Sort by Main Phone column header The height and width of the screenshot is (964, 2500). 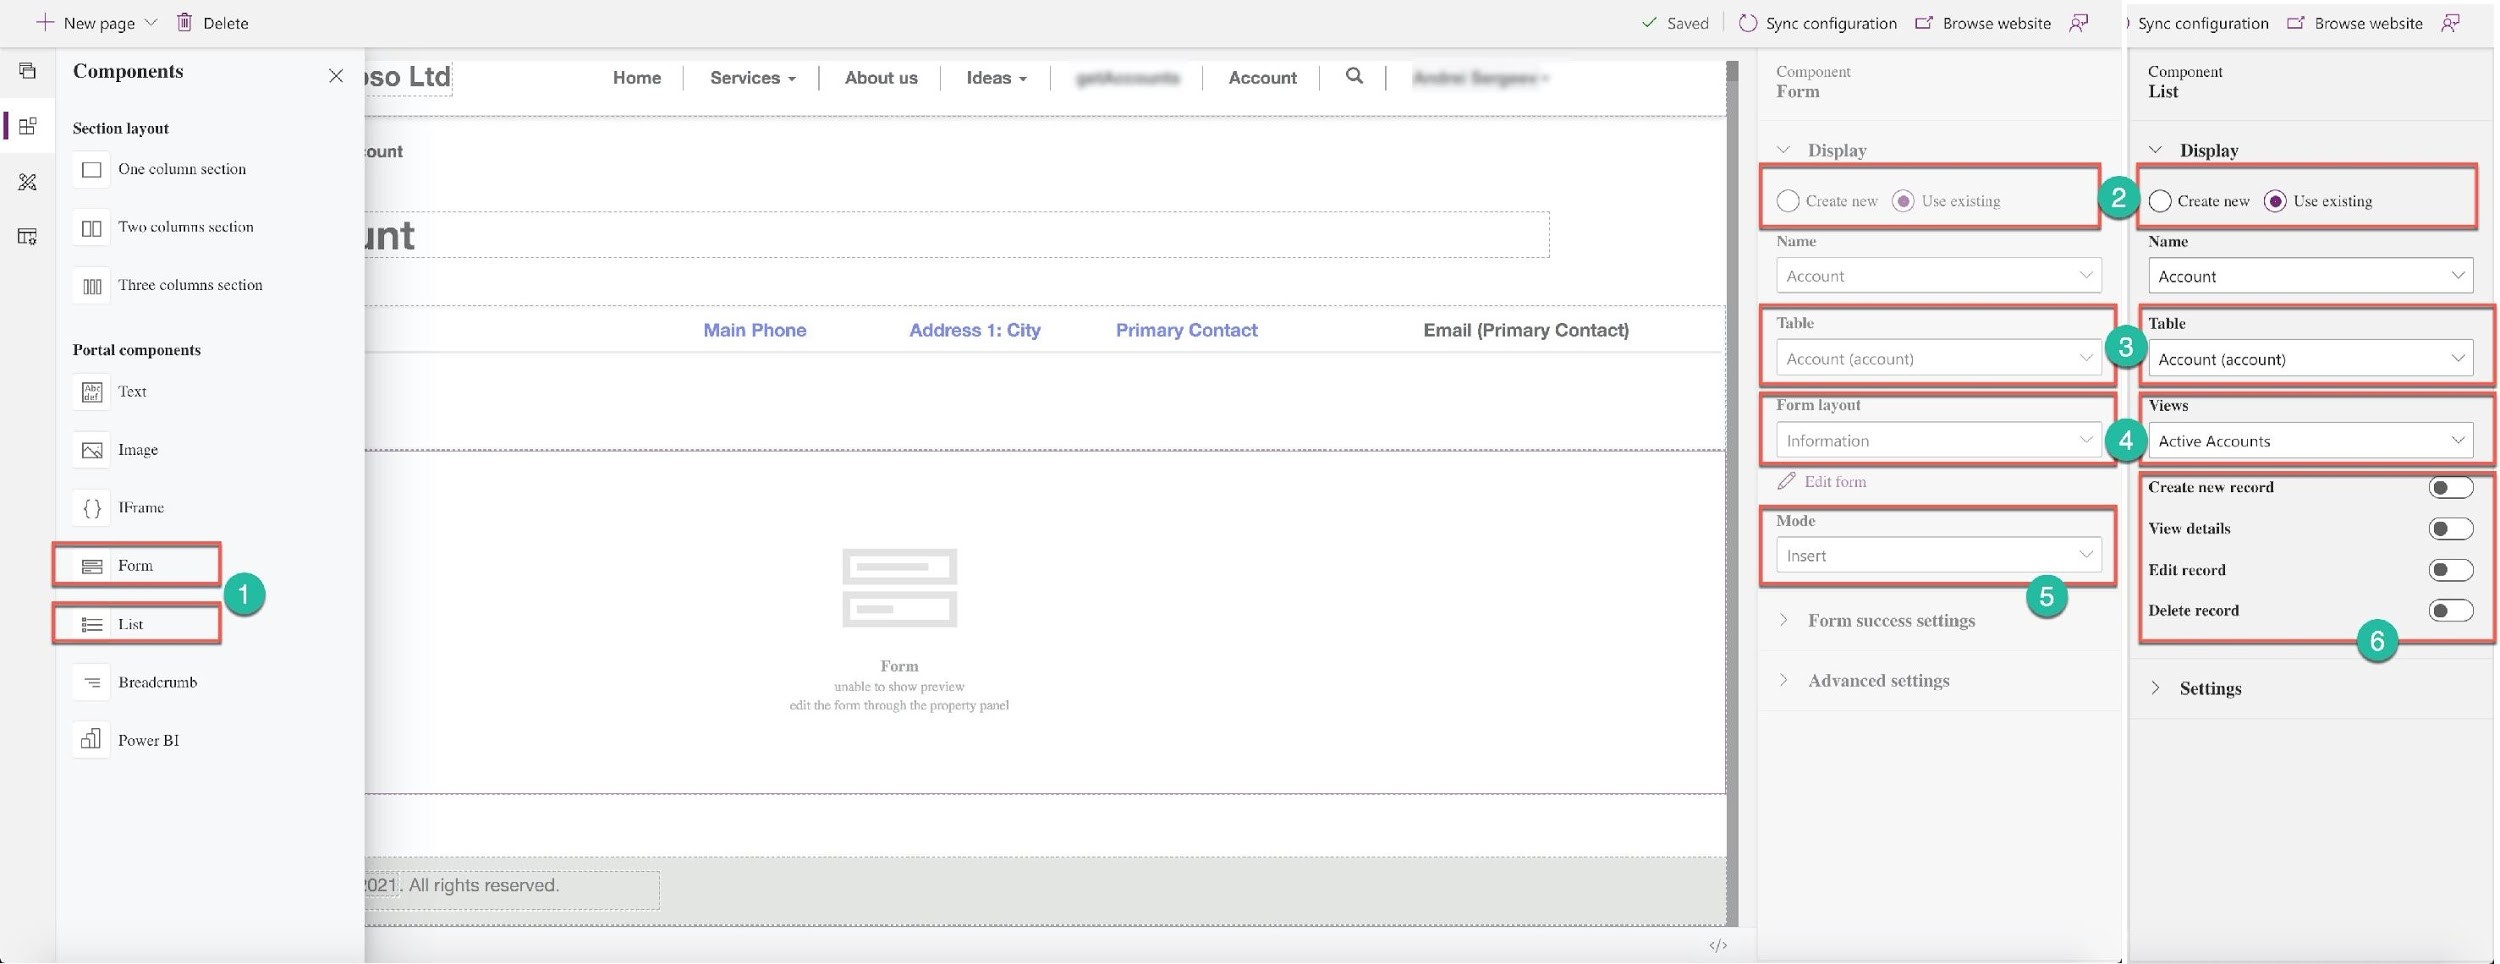point(755,330)
